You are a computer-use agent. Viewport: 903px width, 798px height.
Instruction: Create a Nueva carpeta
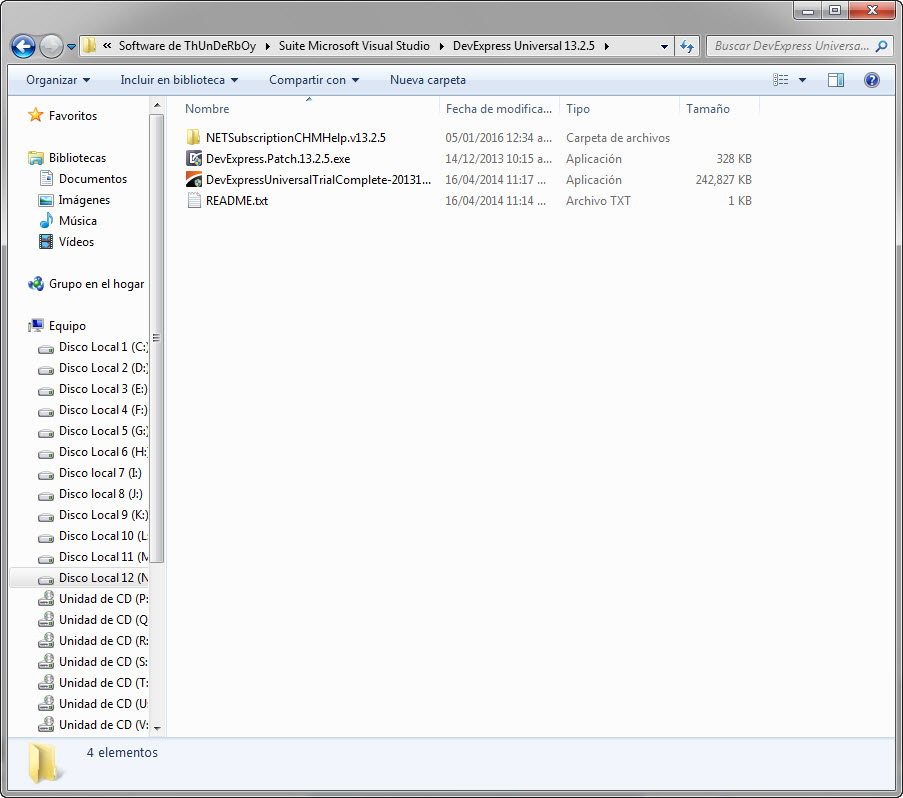click(x=428, y=80)
